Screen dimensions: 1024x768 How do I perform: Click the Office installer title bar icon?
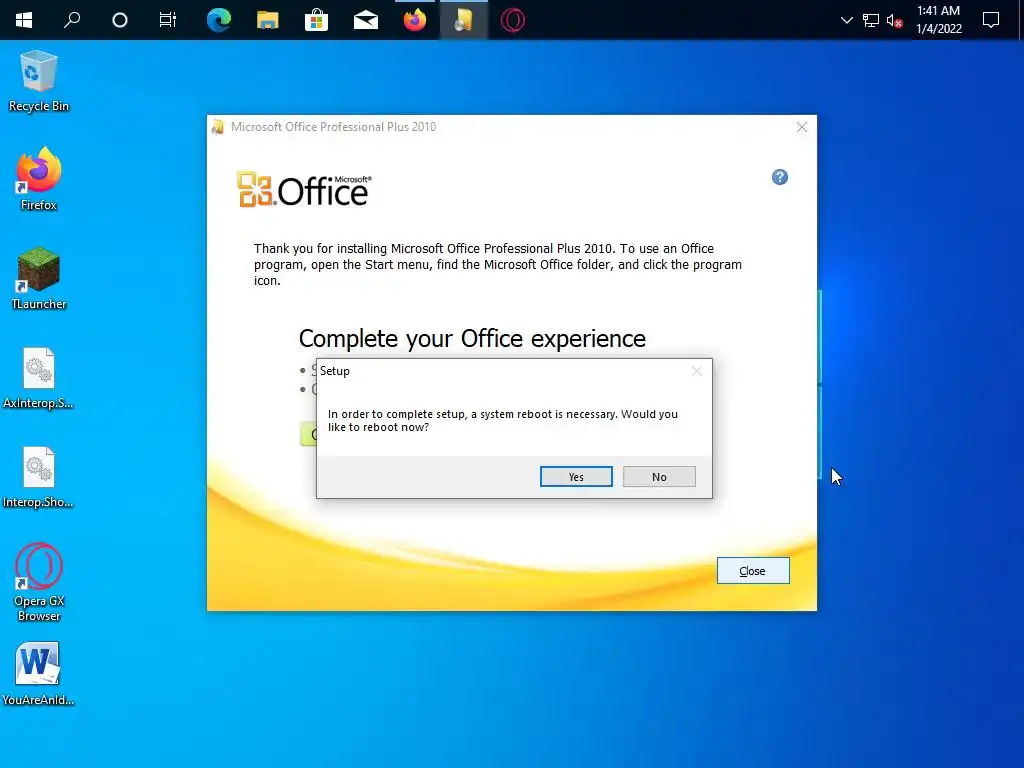point(217,127)
